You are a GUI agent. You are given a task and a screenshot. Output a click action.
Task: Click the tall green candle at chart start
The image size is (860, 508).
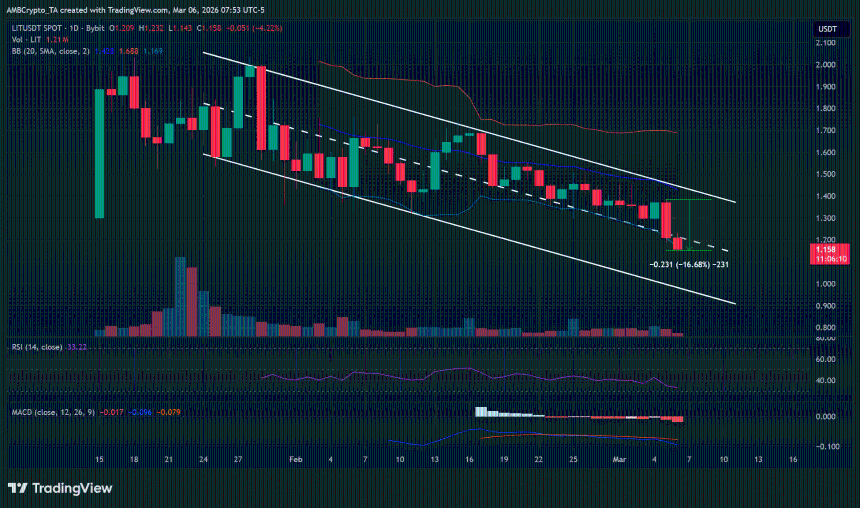100,152
